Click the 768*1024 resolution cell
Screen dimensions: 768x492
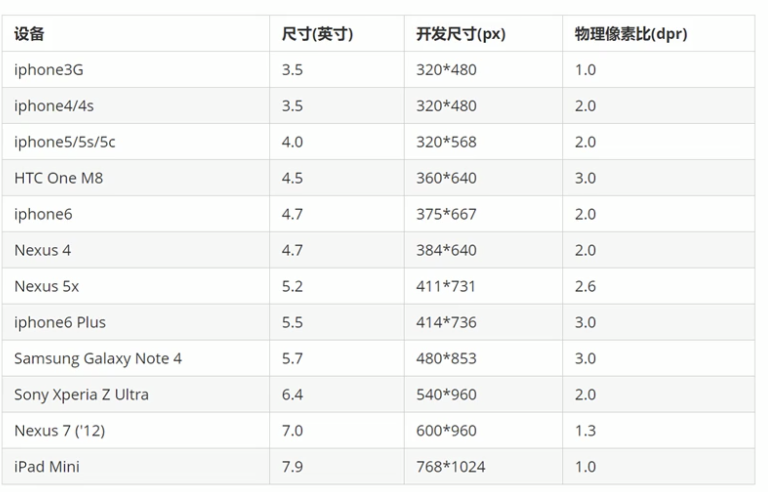(x=450, y=466)
